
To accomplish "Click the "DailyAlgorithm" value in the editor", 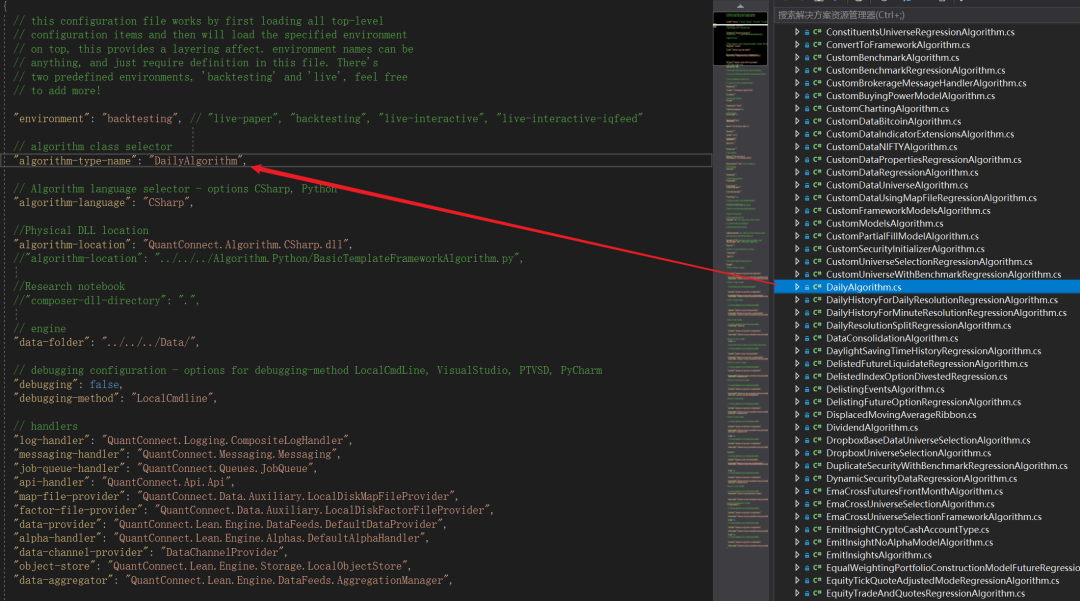I will (195, 160).
